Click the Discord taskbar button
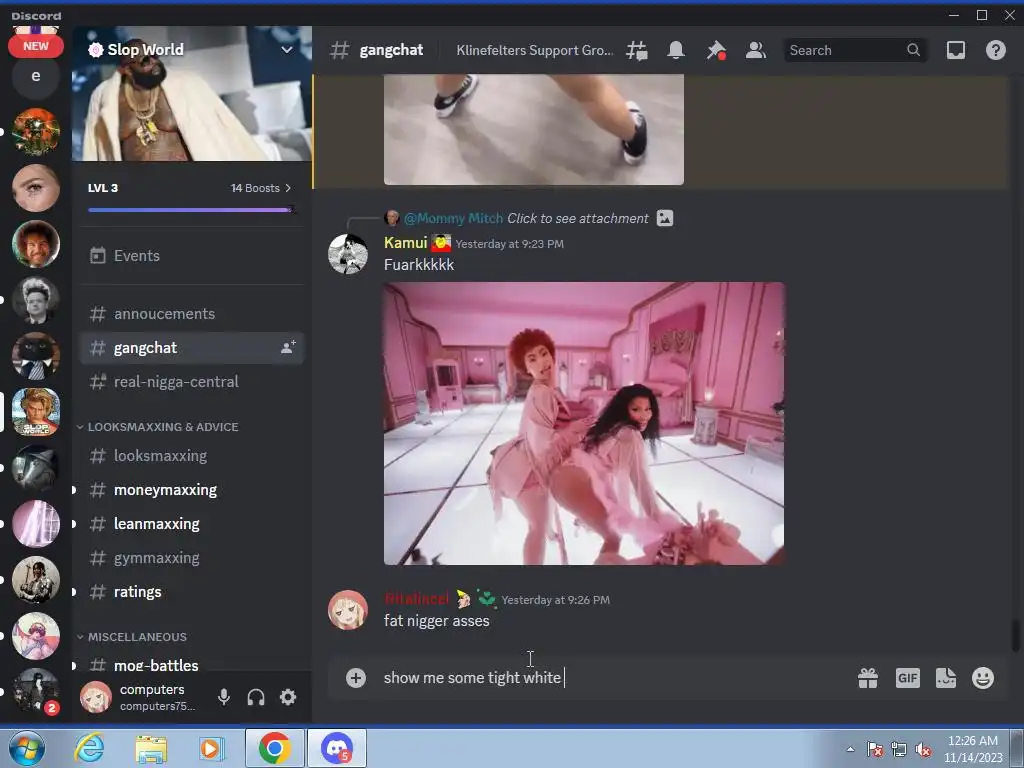The height and width of the screenshot is (768, 1024). (x=337, y=748)
